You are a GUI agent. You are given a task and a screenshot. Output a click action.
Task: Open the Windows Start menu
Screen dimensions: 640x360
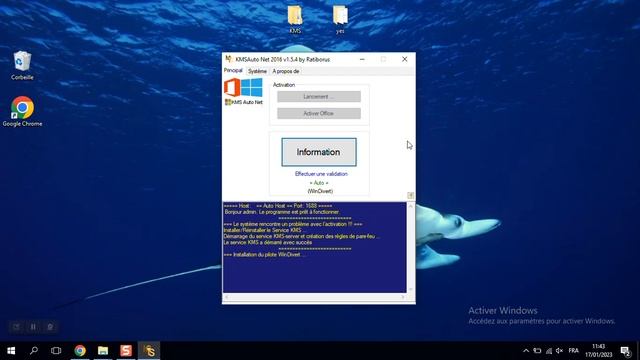pyautogui.click(x=11, y=351)
